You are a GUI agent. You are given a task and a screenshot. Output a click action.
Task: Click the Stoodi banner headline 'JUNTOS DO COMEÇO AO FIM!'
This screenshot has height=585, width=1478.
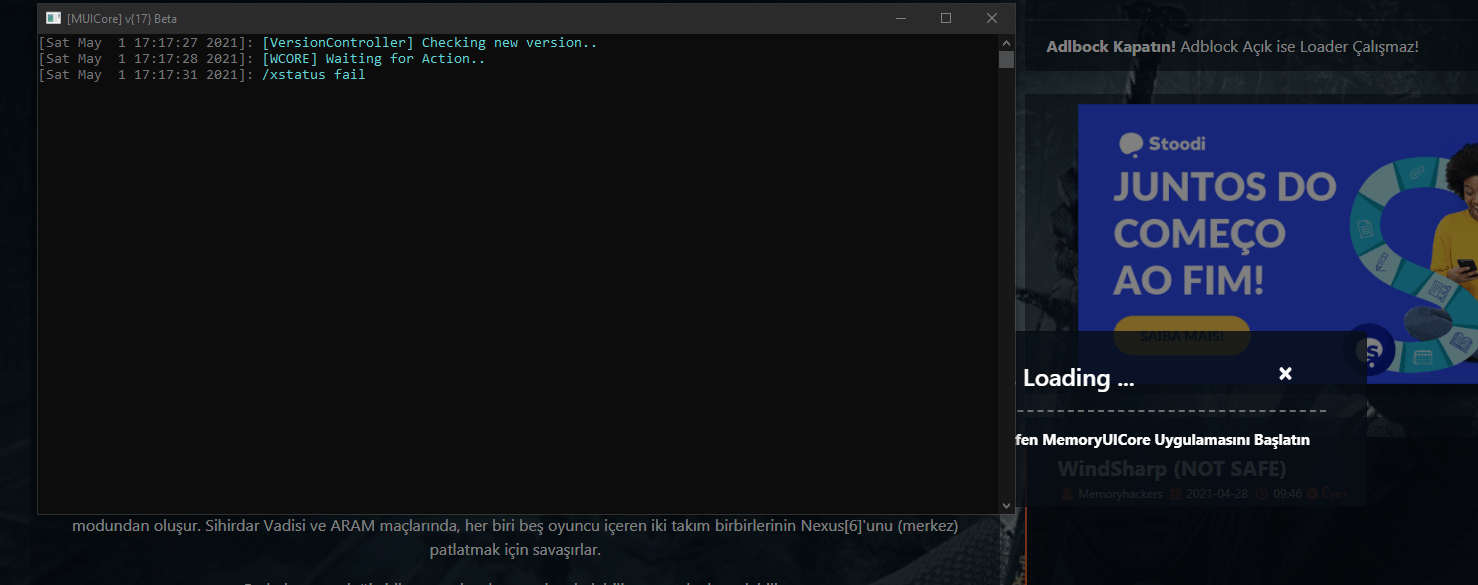click(x=1225, y=233)
